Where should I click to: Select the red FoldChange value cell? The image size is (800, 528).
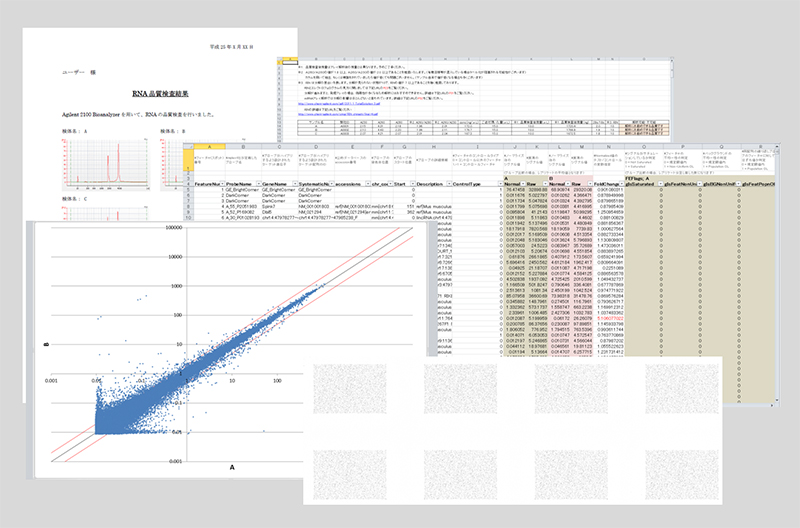[609, 318]
